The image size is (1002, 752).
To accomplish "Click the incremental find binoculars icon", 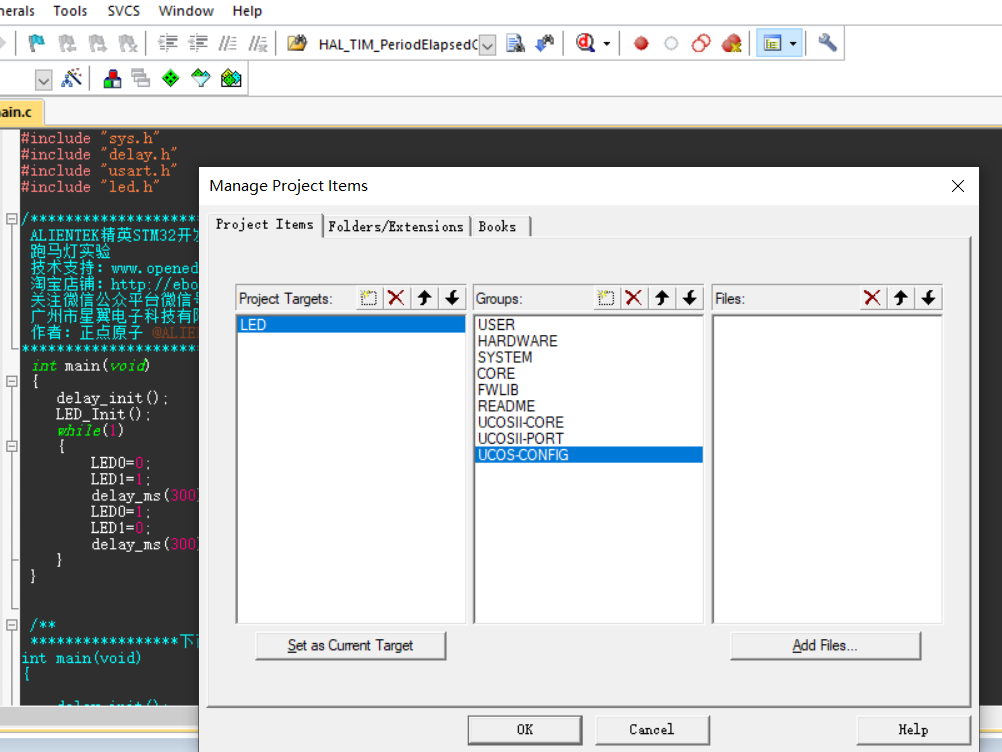I will pos(545,43).
